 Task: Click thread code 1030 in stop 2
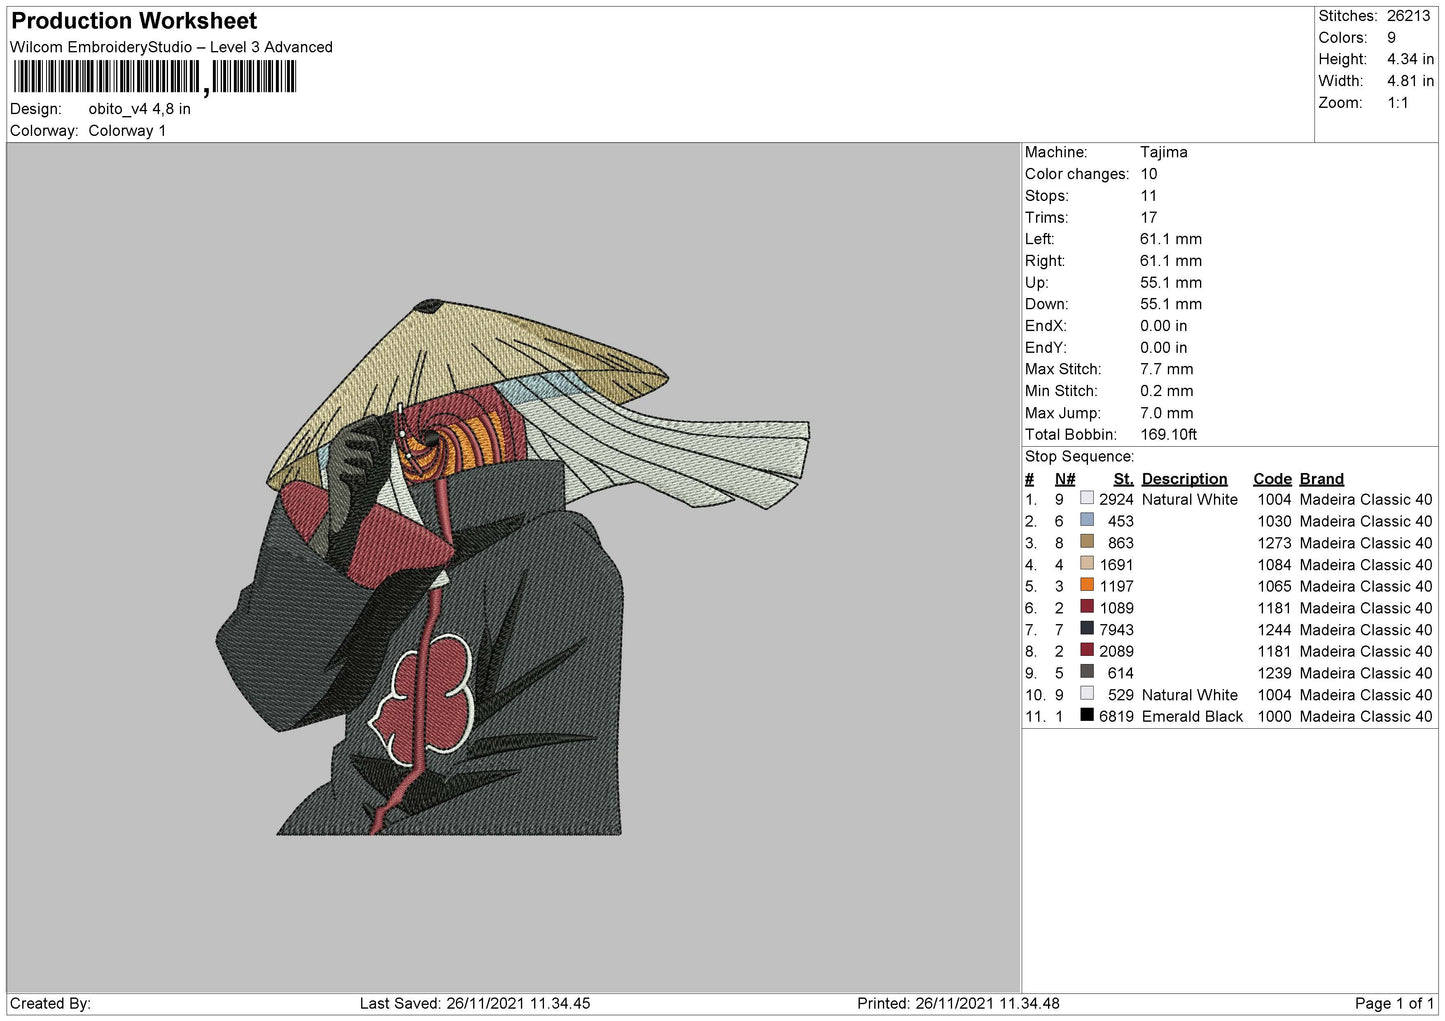click(x=1275, y=522)
